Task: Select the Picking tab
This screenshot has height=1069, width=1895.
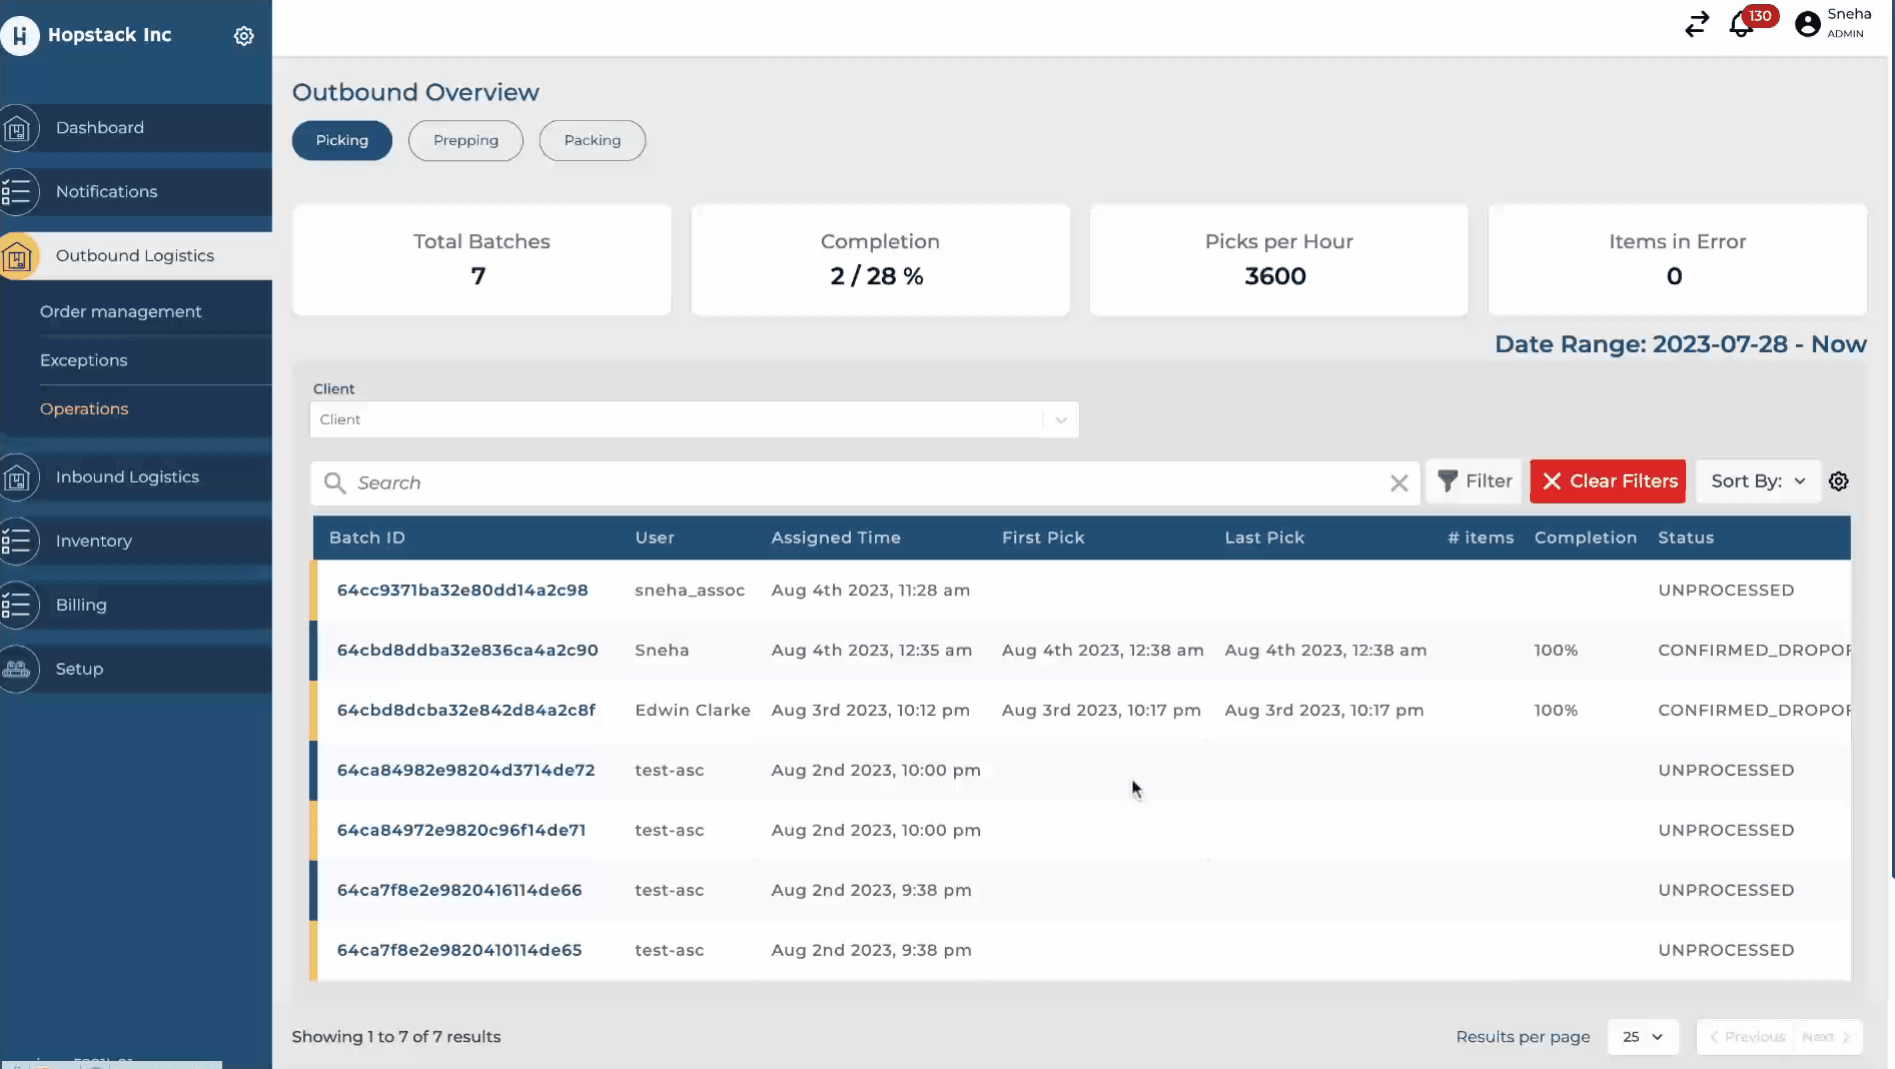Action: click(x=342, y=140)
